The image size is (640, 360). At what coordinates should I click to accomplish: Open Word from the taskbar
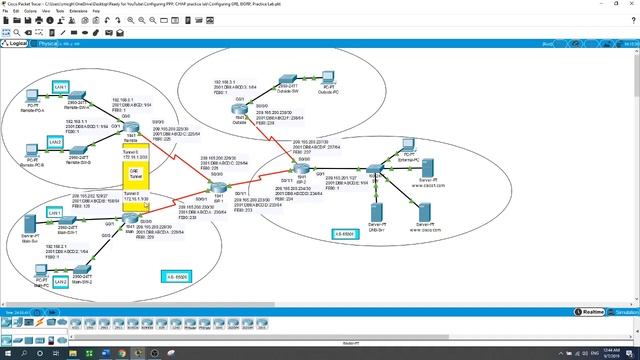pos(106,353)
